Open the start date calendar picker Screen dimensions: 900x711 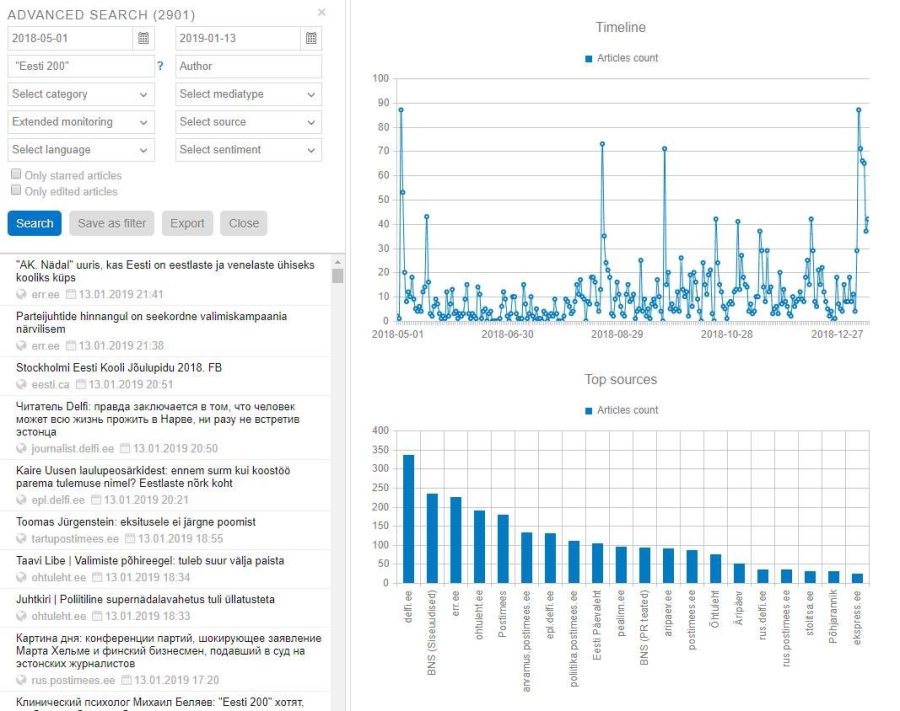click(144, 38)
